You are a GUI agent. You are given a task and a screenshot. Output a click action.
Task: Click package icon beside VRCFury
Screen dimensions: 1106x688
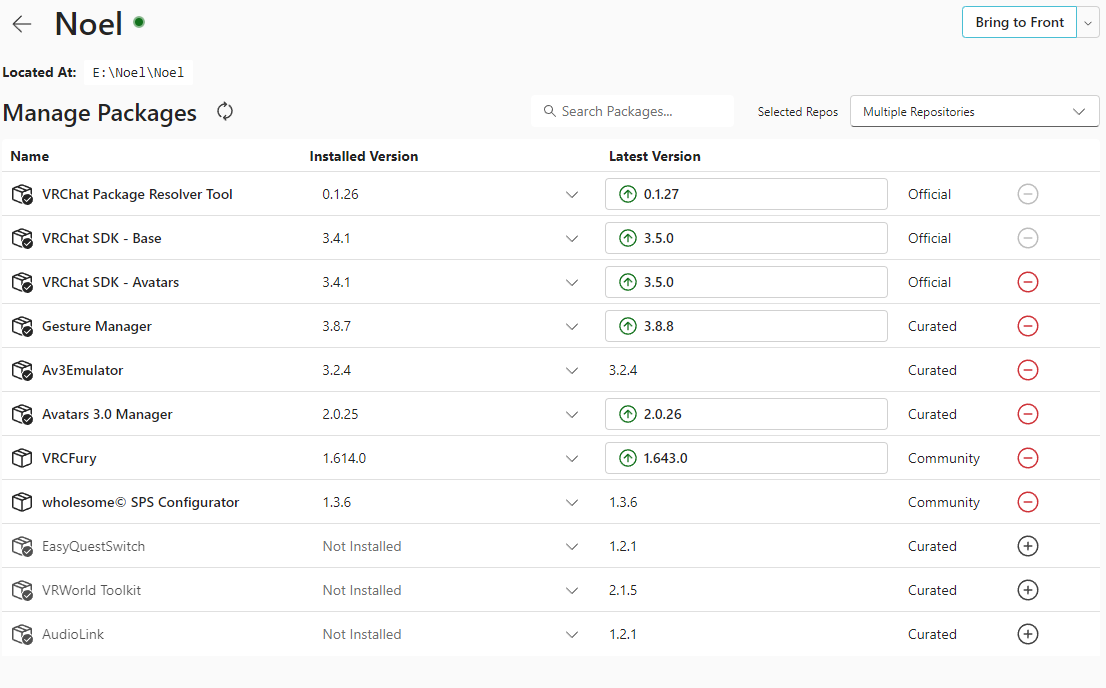click(23, 458)
